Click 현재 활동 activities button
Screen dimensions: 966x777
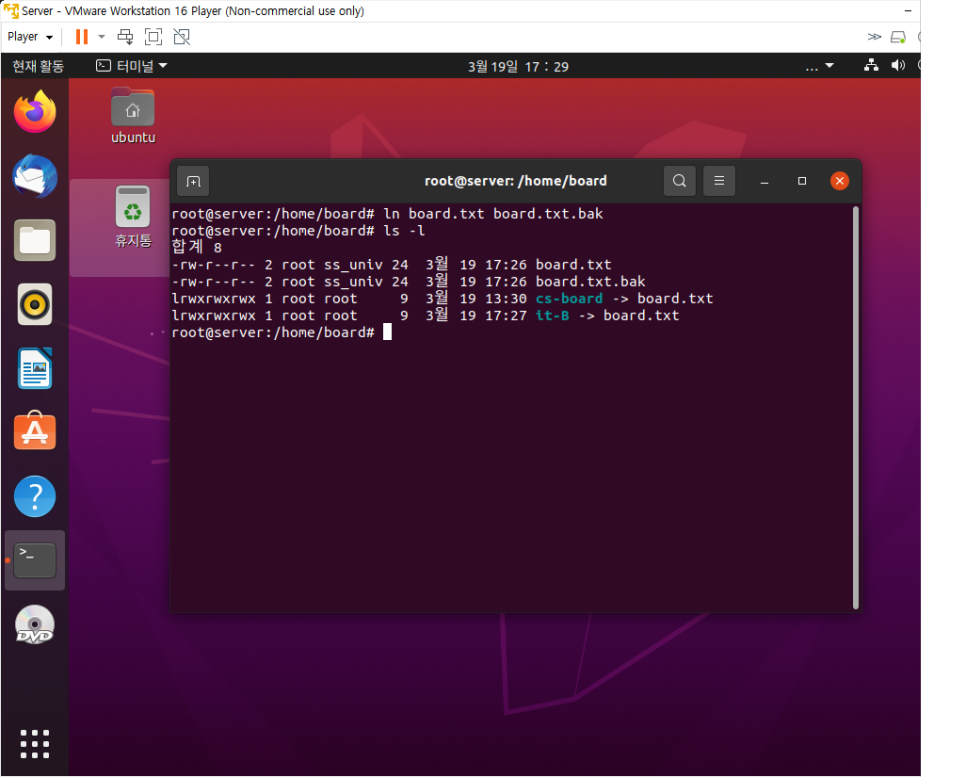[x=38, y=66]
